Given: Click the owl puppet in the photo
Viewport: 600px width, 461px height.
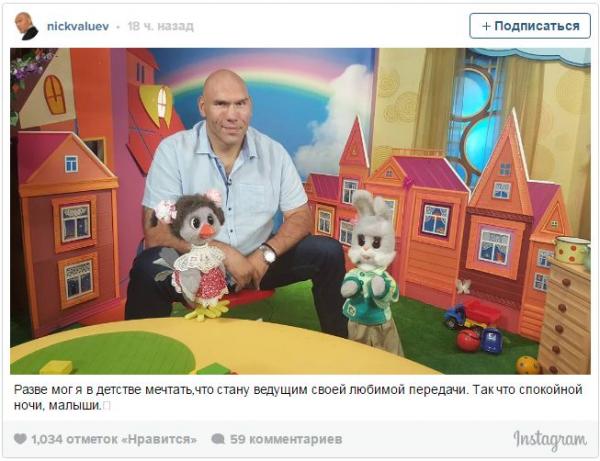Looking at the screenshot, I should tap(195, 254).
